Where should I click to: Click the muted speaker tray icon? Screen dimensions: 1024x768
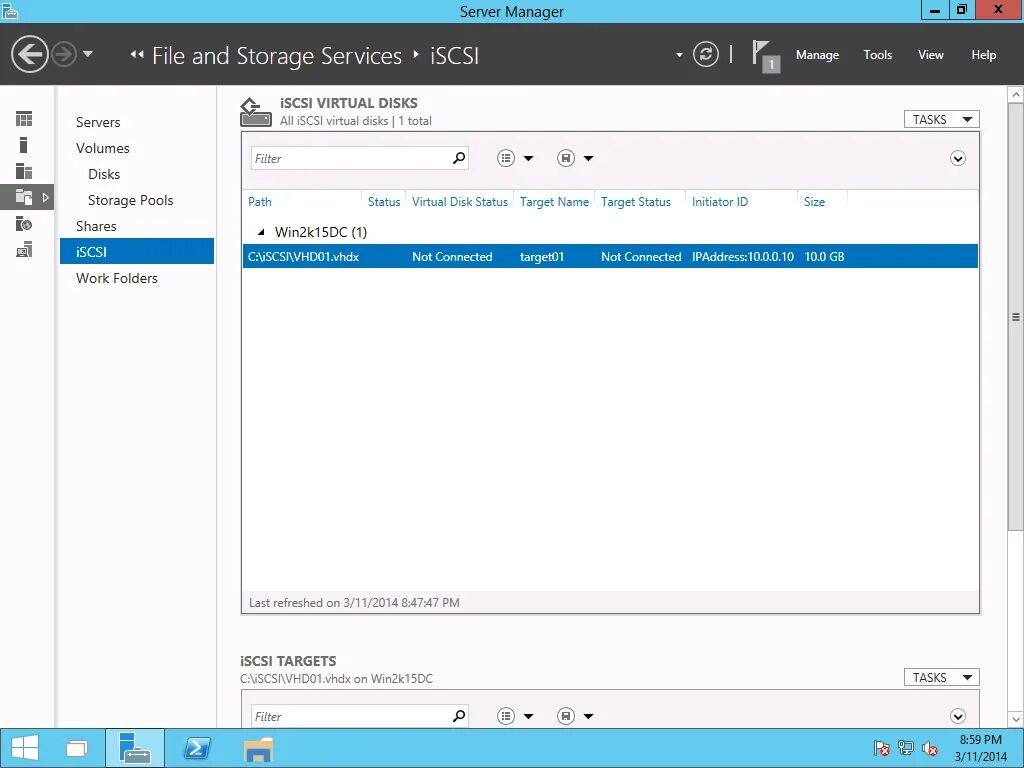(930, 748)
